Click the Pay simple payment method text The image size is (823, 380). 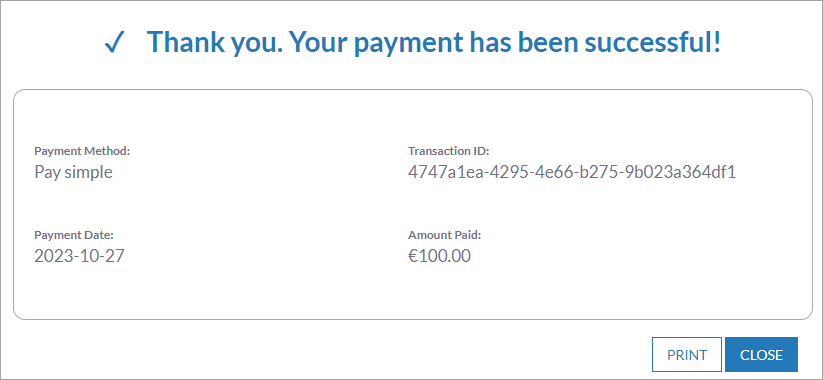[73, 173]
